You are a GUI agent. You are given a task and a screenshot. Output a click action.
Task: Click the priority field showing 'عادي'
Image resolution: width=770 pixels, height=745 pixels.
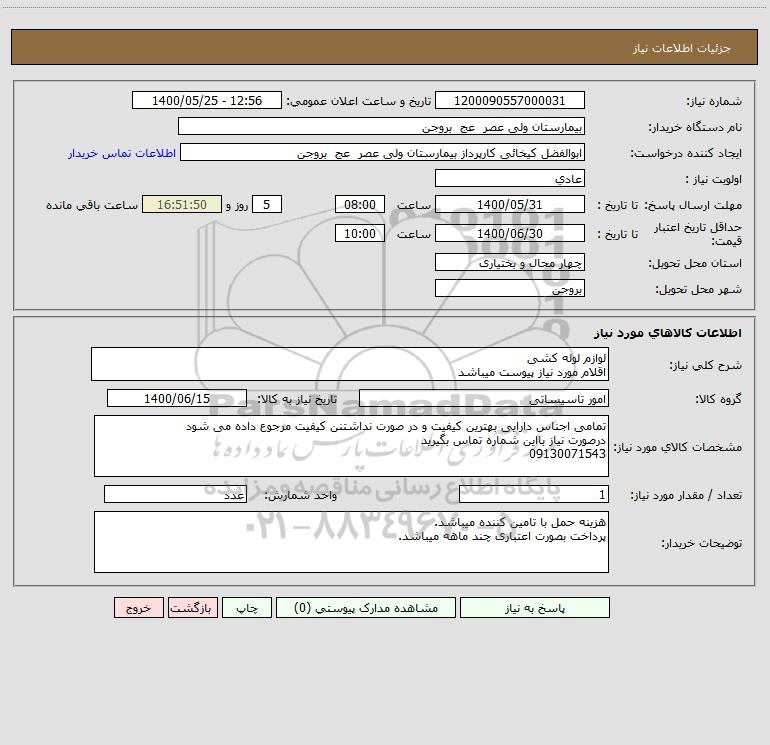pyautogui.click(x=510, y=178)
